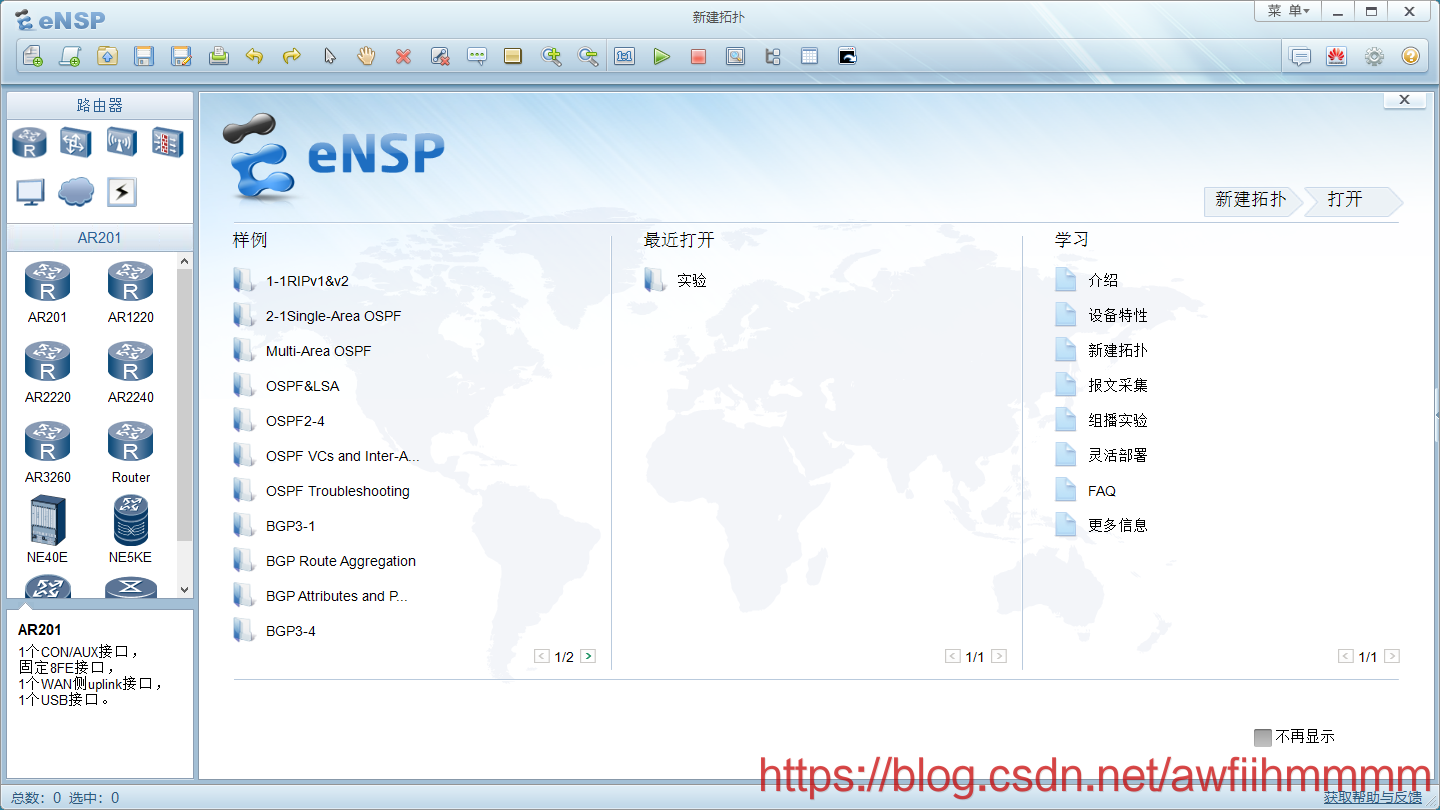Pick the AR201 router device
Image resolution: width=1440 pixels, height=810 pixels.
(48, 292)
